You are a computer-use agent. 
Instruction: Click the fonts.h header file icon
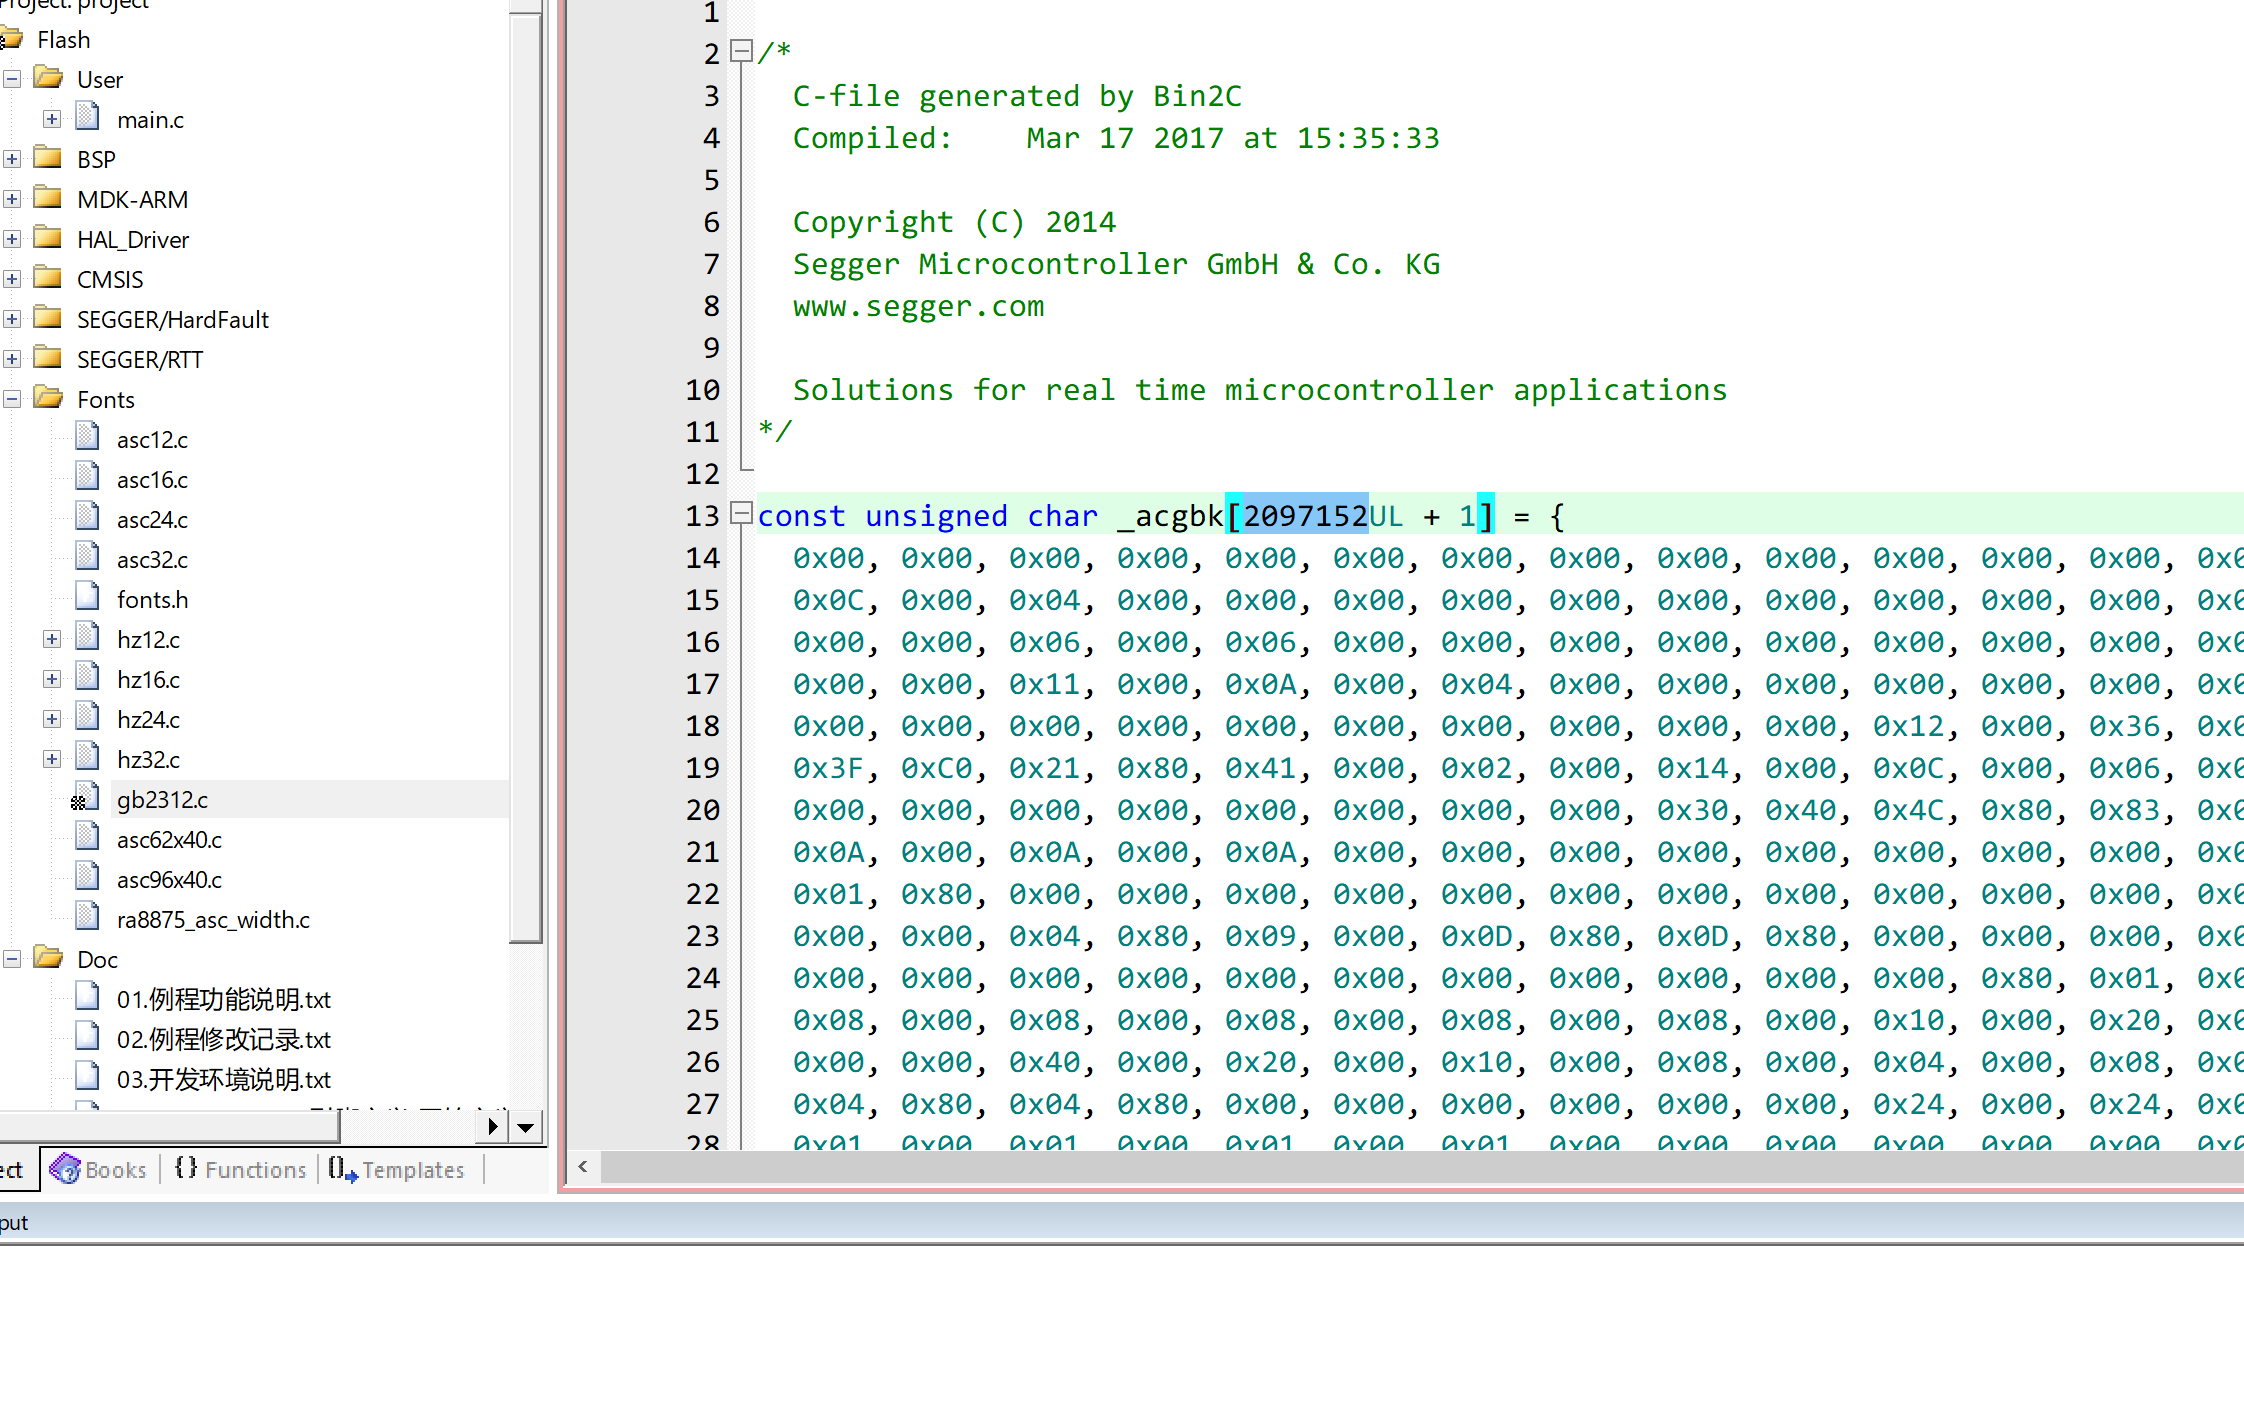pyautogui.click(x=88, y=596)
